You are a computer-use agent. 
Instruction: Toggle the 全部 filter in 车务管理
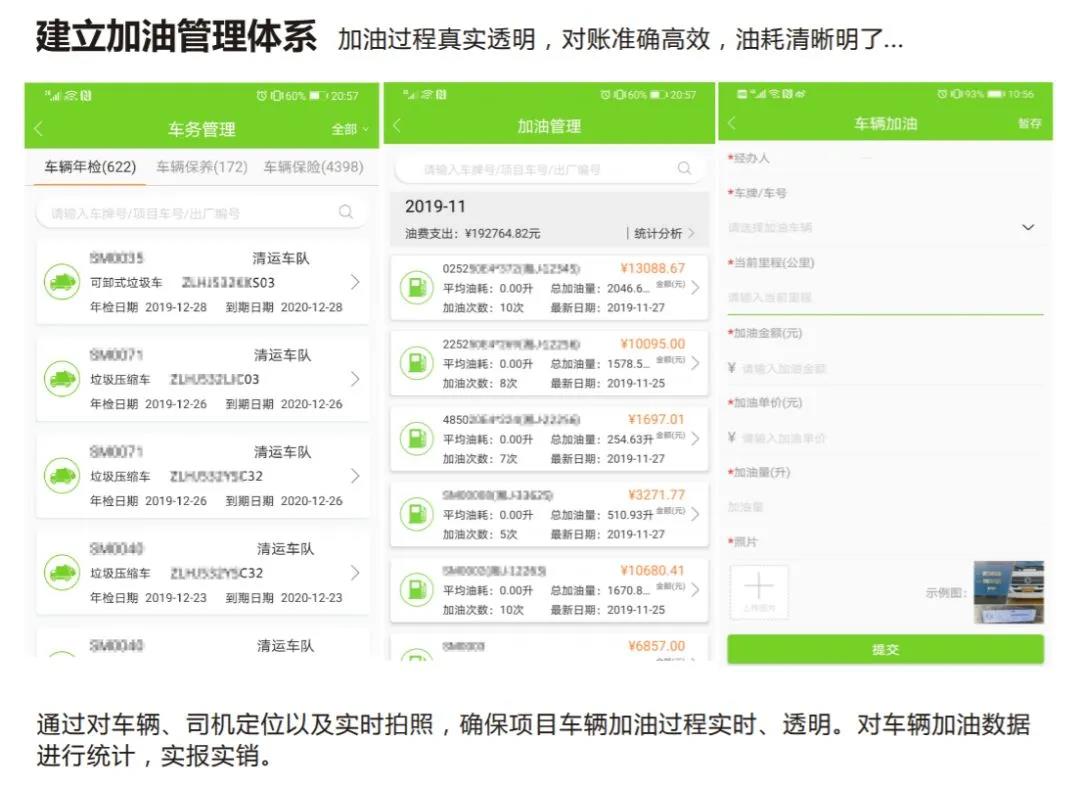point(347,129)
